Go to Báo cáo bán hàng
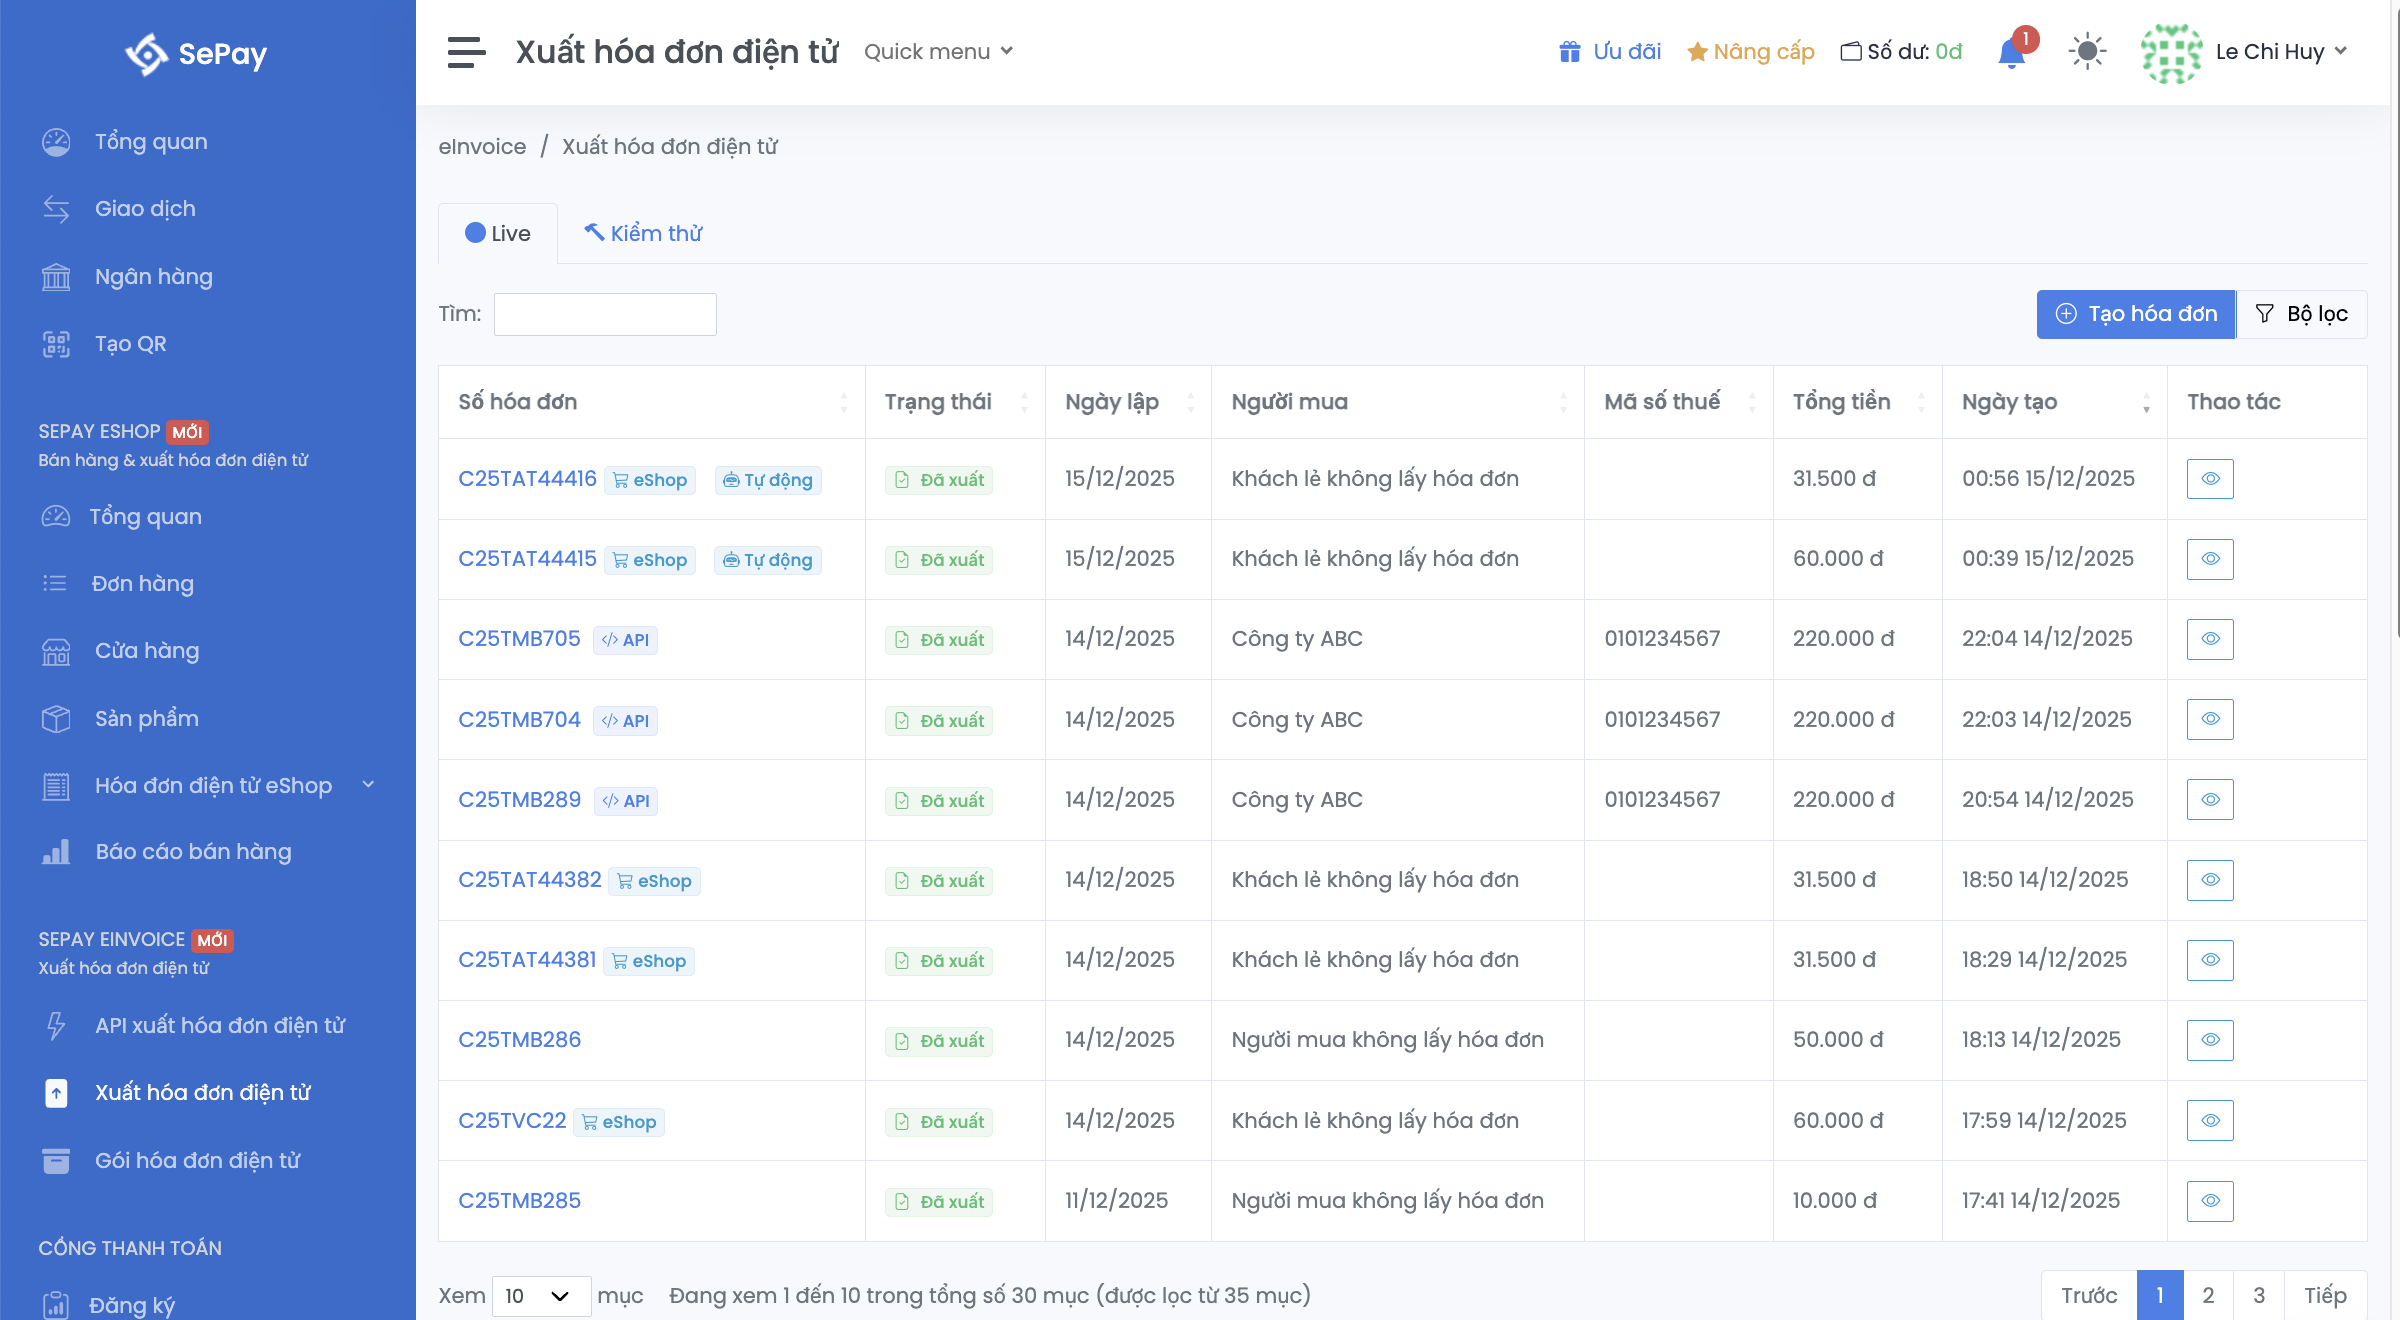2400x1320 pixels. 193,852
